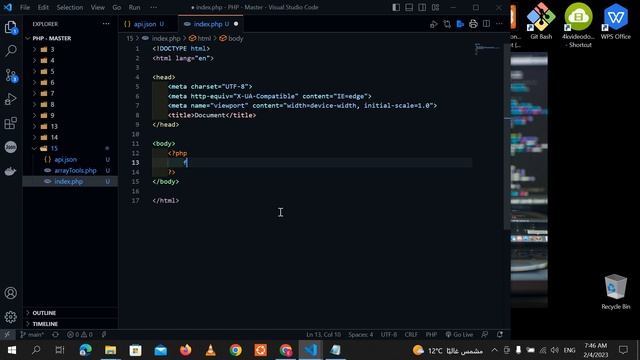Change Spaces: 4 indentation setting
Viewport: 640px width, 360px height.
360,335
